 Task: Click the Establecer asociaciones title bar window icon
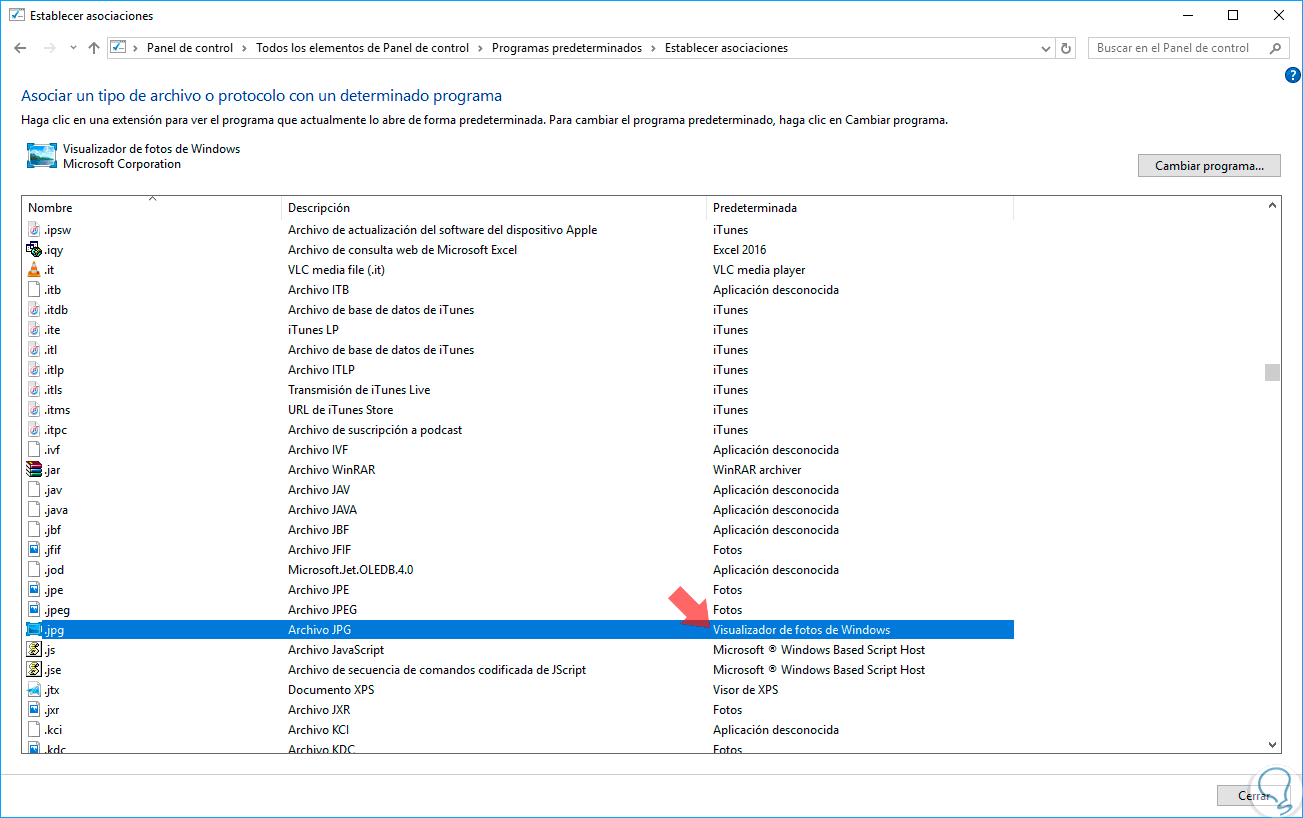pyautogui.click(x=15, y=15)
